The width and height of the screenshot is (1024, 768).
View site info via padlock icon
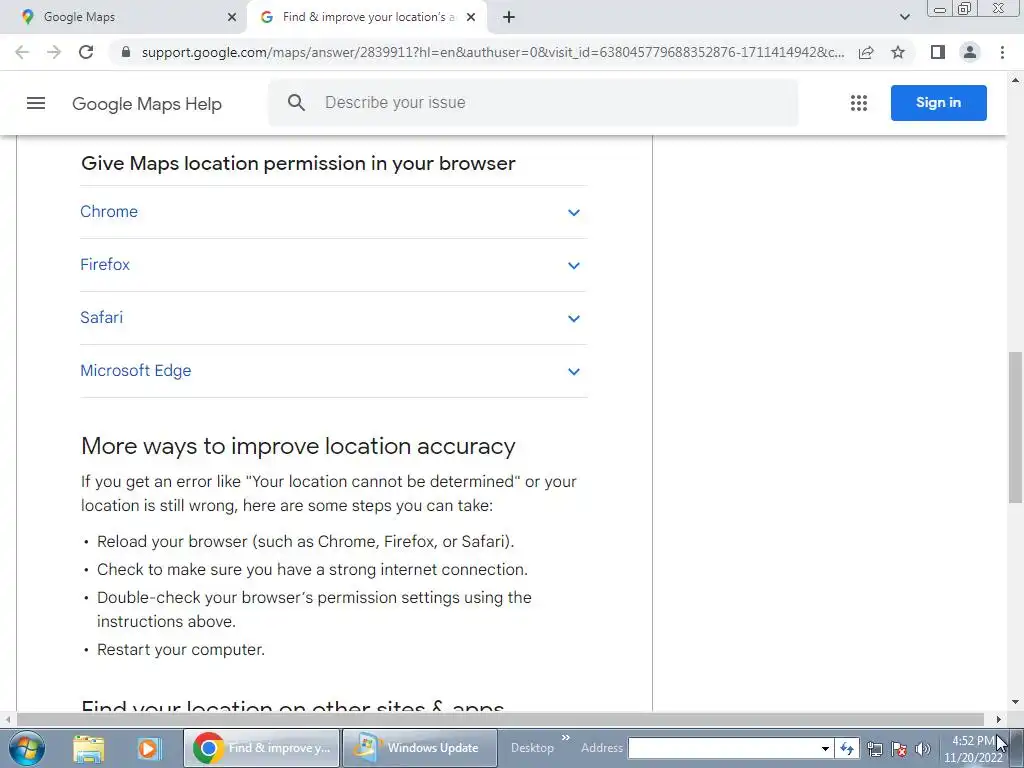(x=126, y=52)
